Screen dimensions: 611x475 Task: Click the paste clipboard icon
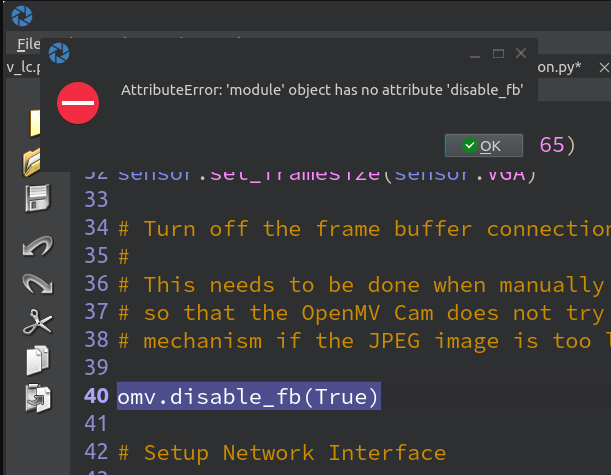tap(38, 396)
